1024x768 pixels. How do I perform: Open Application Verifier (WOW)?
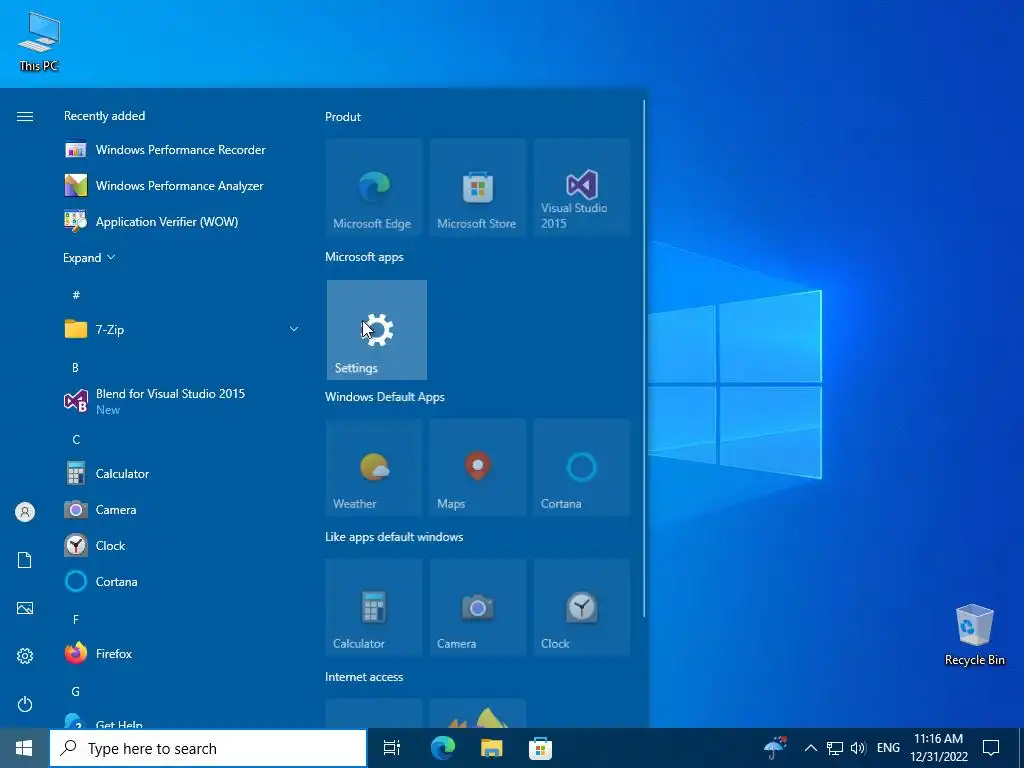[x=180, y=221]
